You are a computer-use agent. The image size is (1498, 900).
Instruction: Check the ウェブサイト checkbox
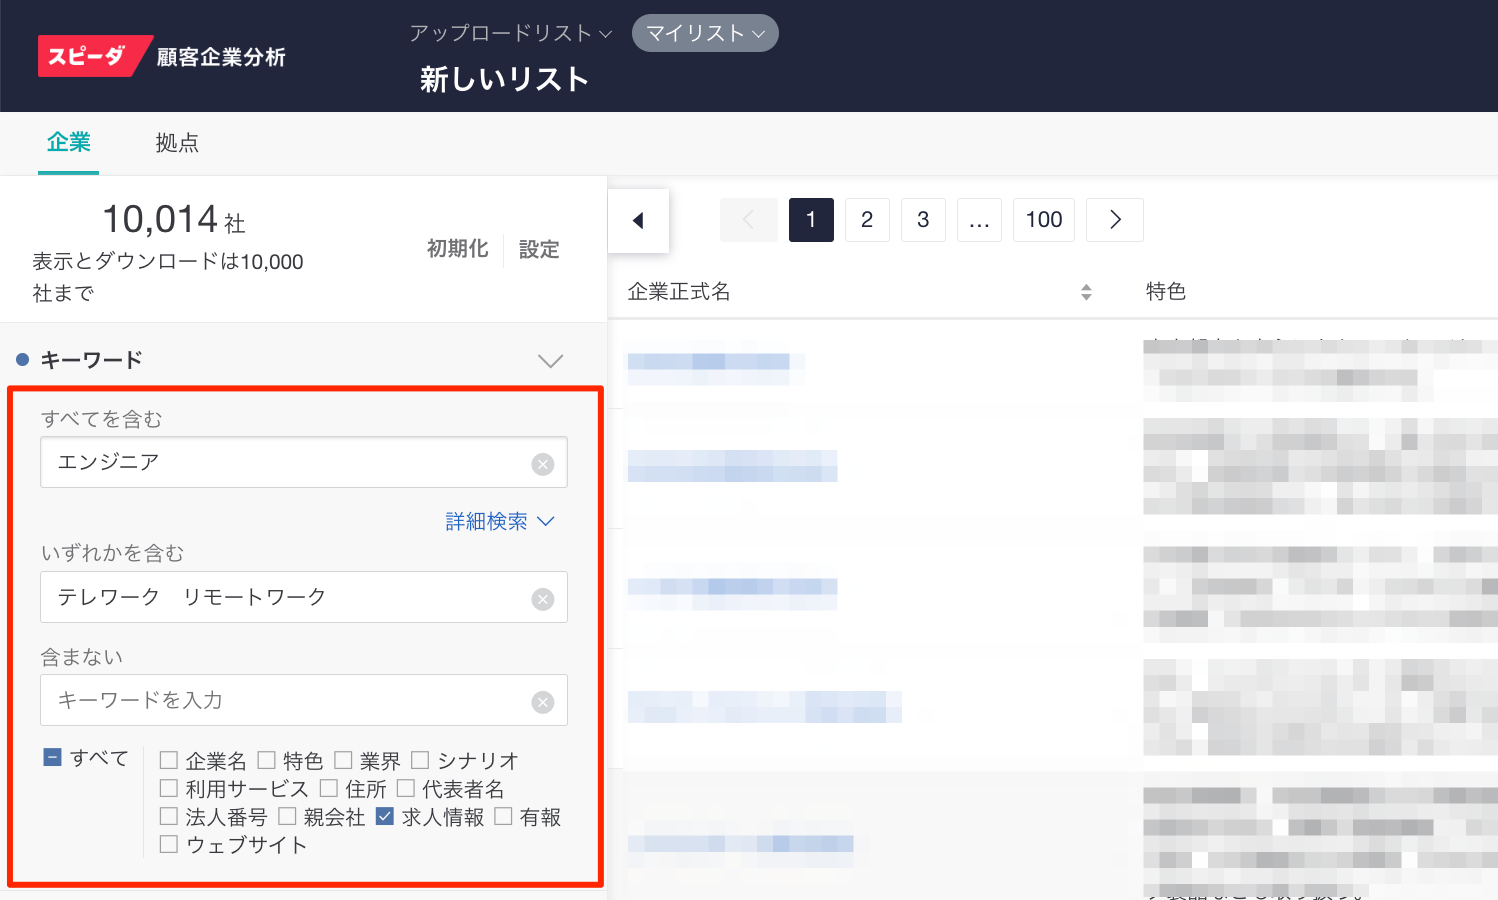tap(169, 844)
